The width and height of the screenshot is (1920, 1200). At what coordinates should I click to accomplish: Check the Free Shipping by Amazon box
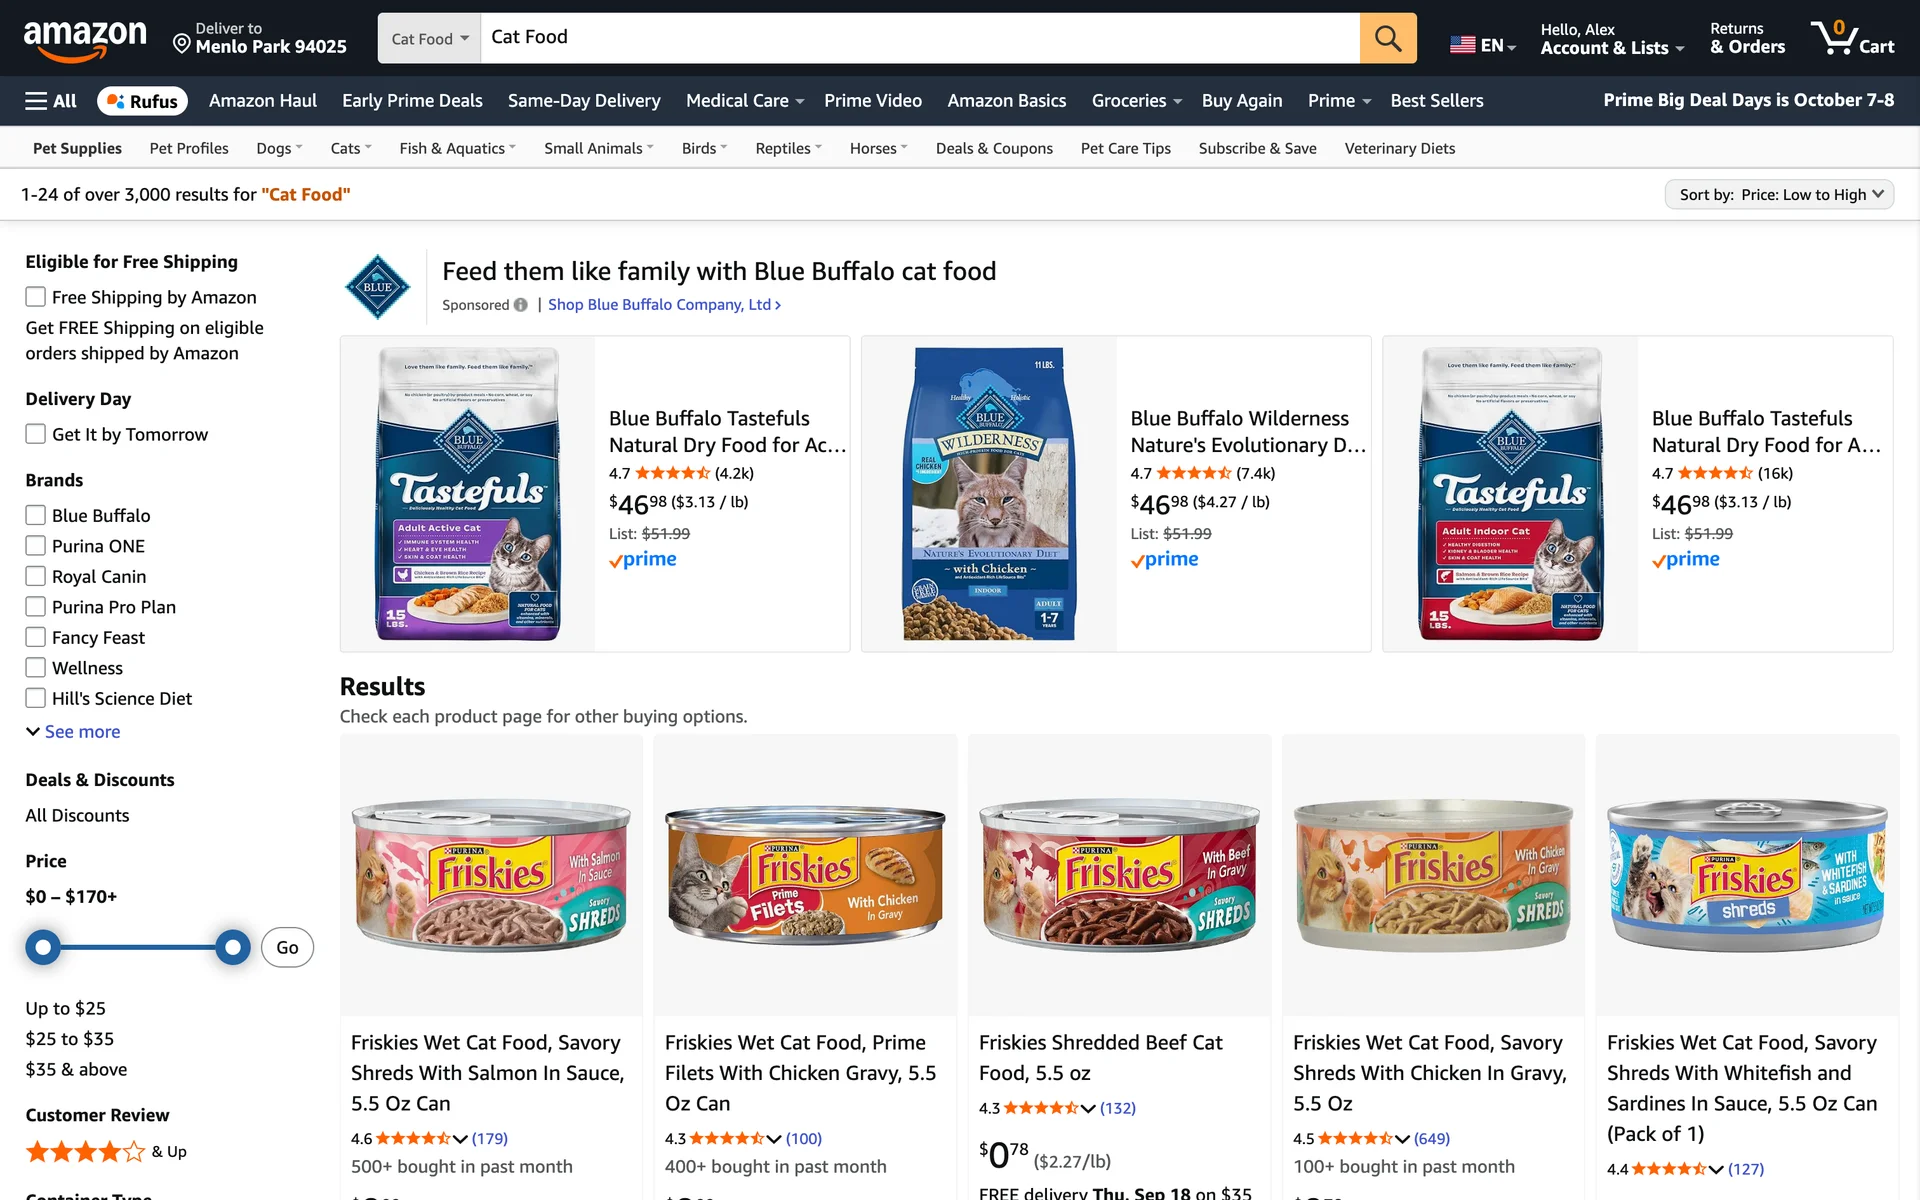36,297
